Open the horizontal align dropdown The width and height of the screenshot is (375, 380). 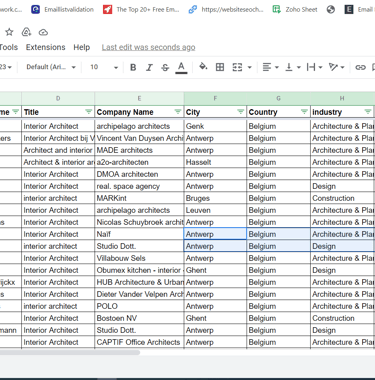(x=270, y=67)
